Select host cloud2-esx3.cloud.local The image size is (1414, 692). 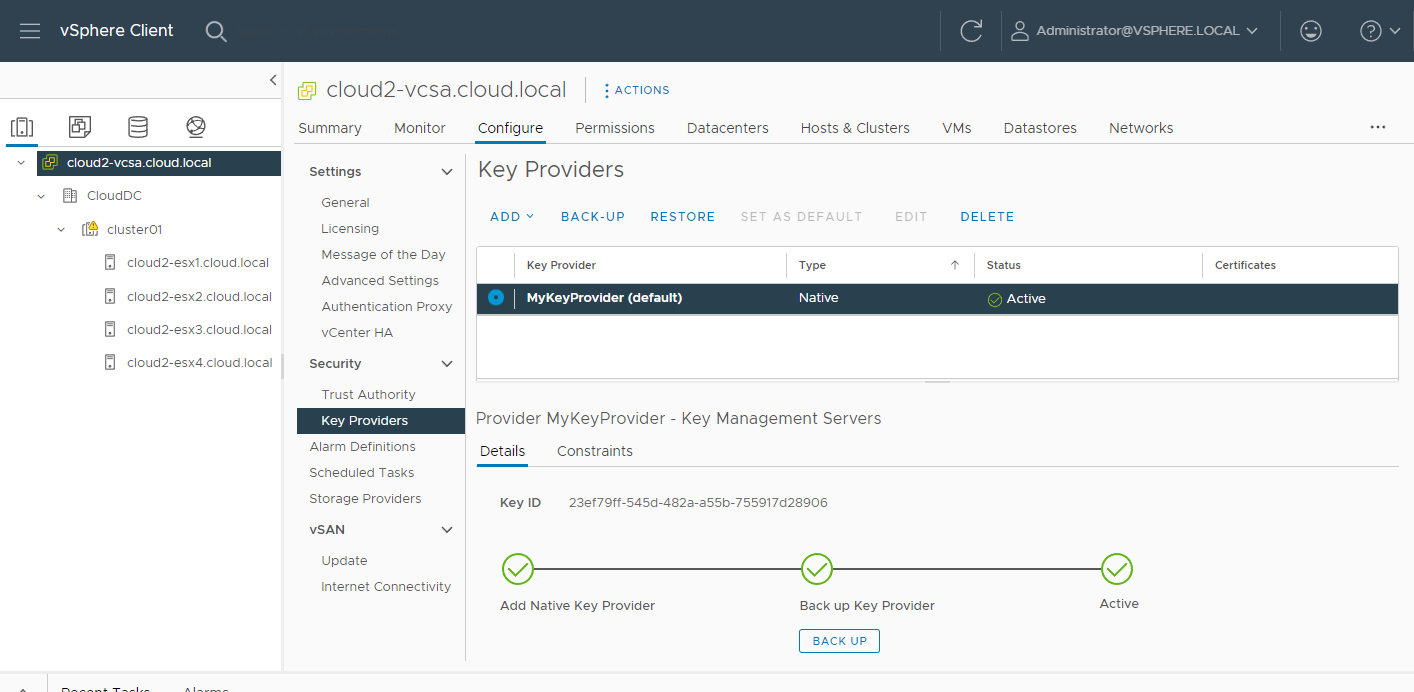click(x=199, y=329)
